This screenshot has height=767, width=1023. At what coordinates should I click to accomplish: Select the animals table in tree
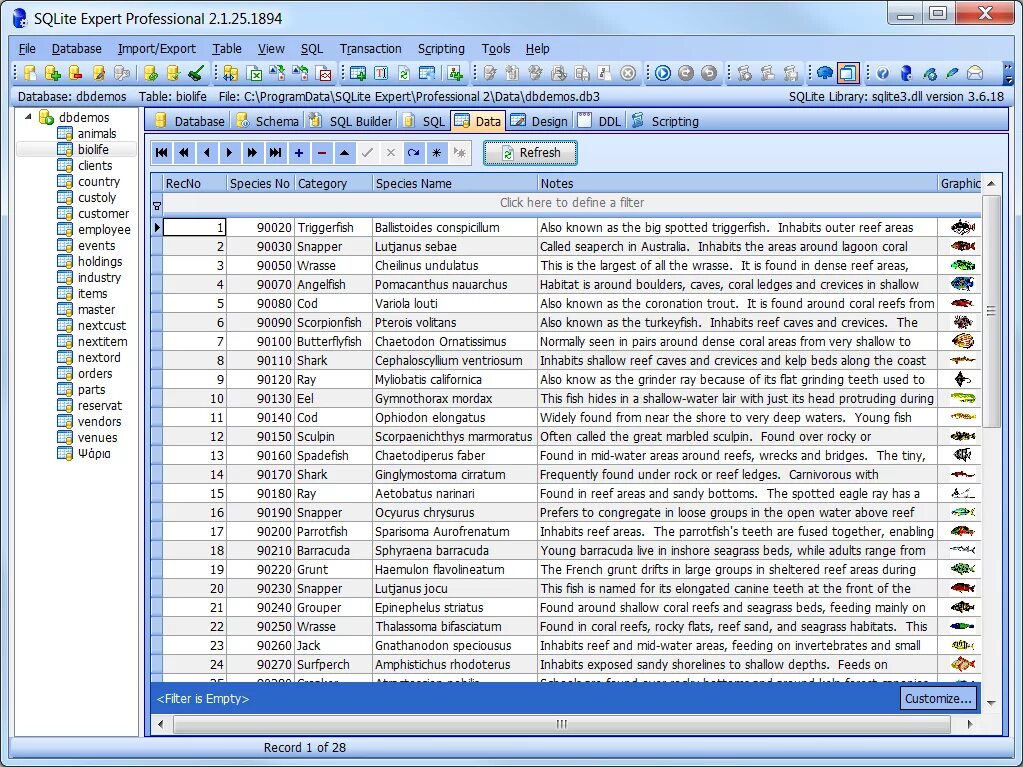coord(97,134)
